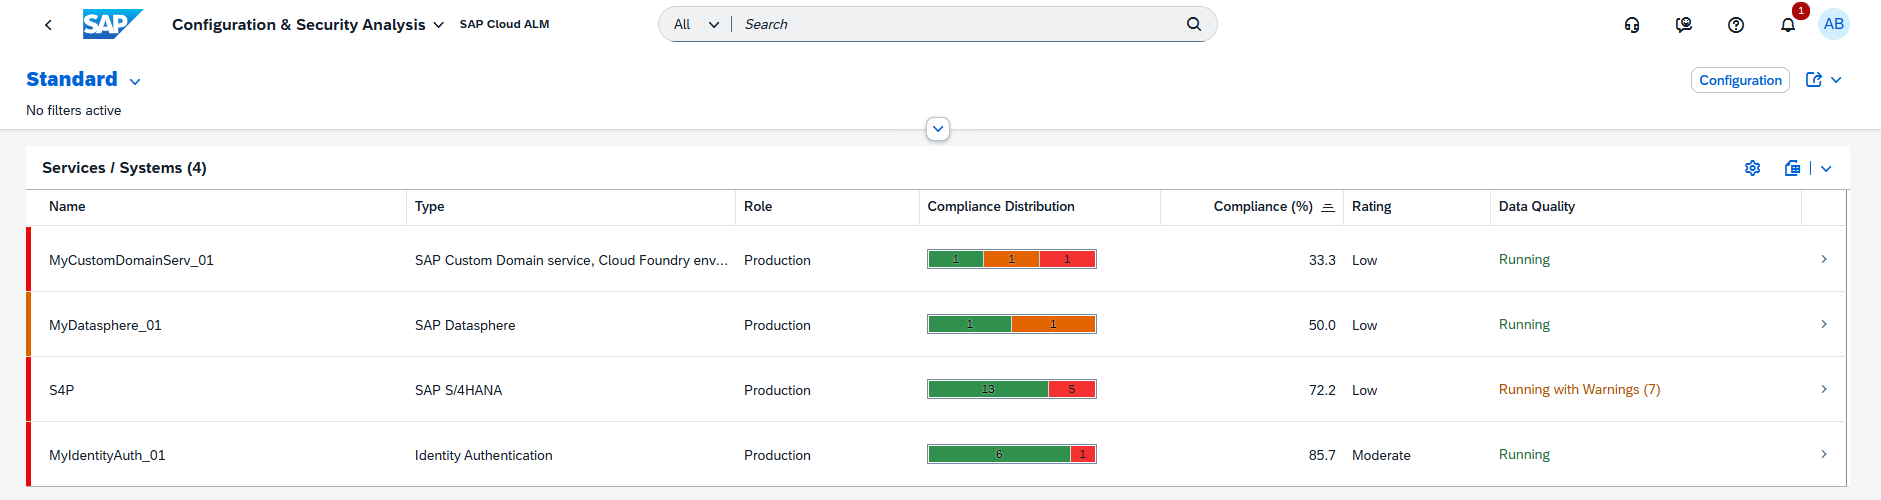
Task: Open the notifications bell
Action: (1788, 25)
